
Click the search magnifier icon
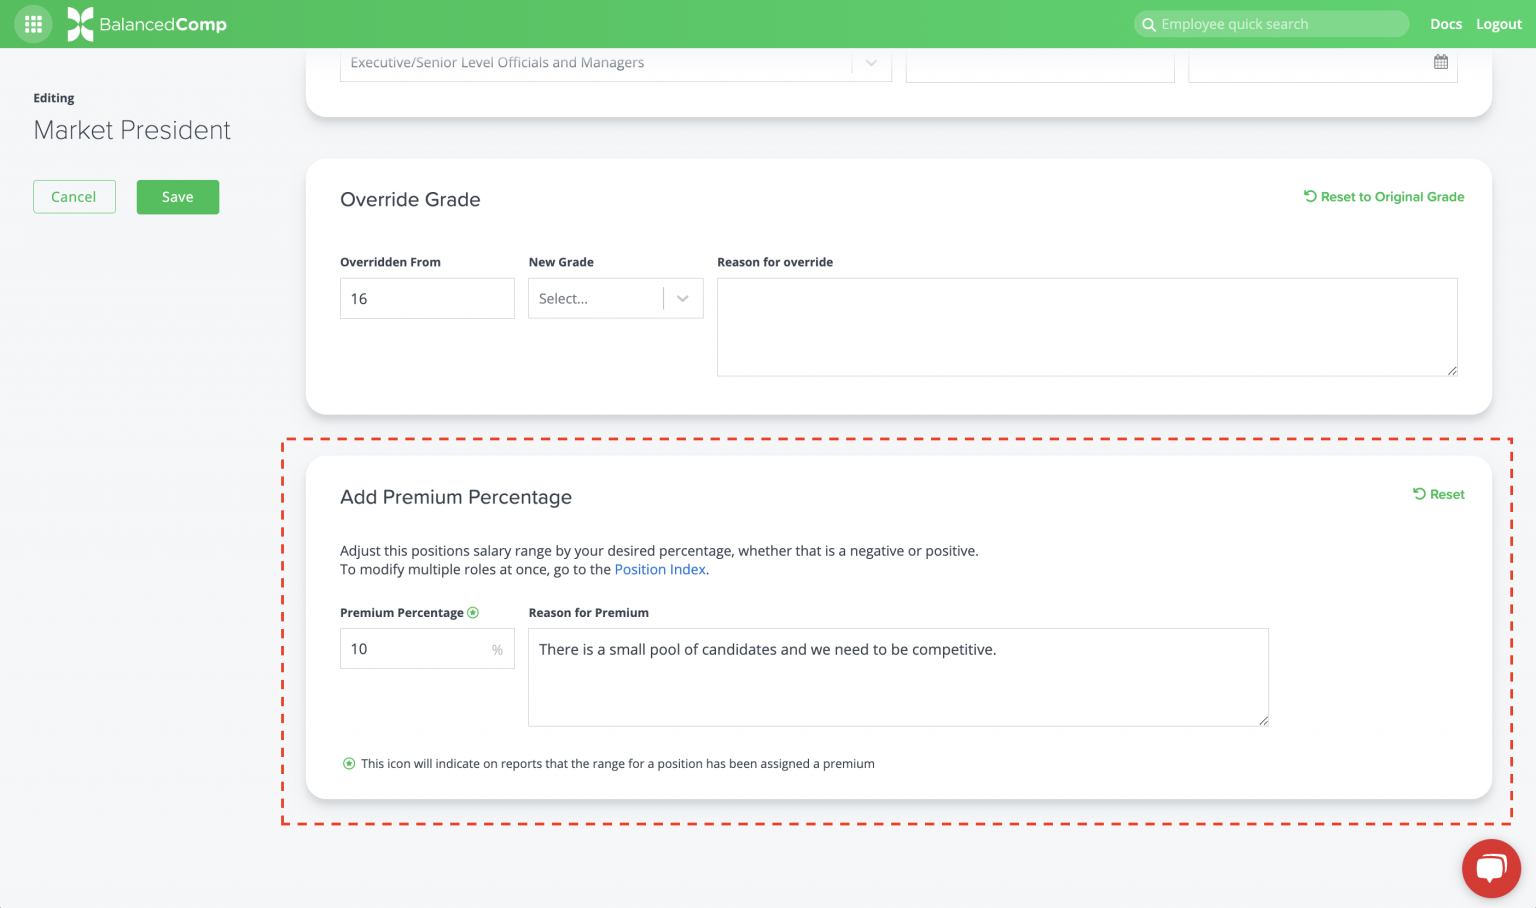(x=1149, y=24)
